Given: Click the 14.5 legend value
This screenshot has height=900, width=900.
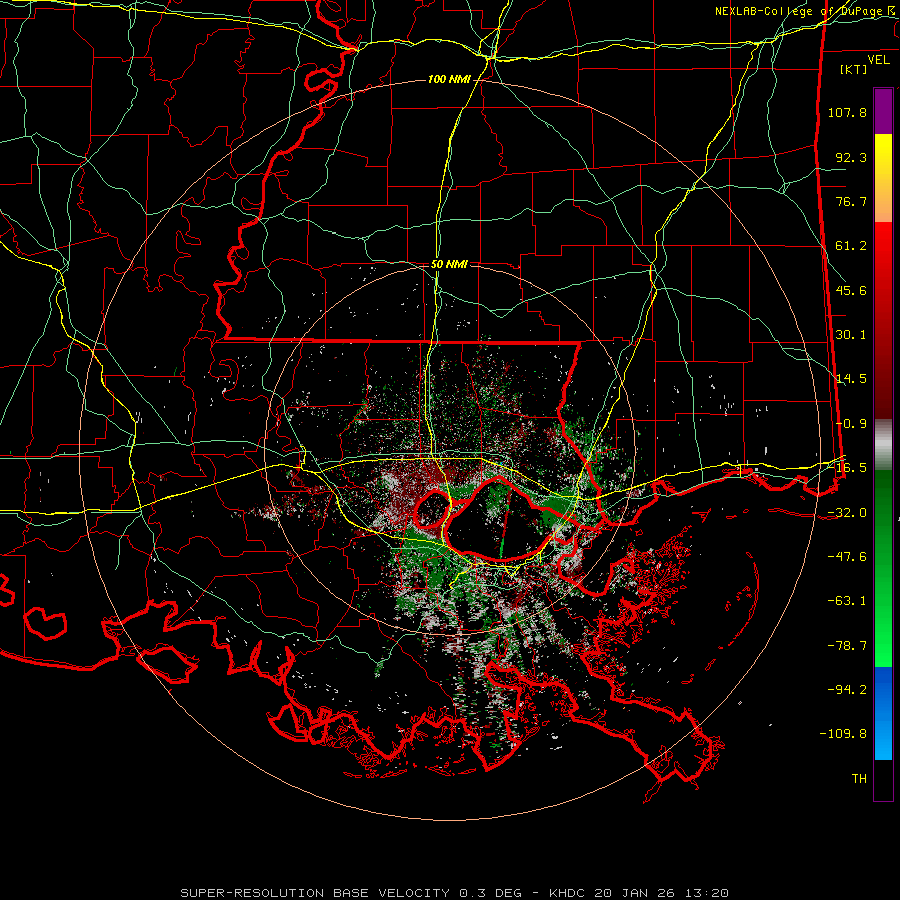Looking at the screenshot, I should click(x=851, y=379).
